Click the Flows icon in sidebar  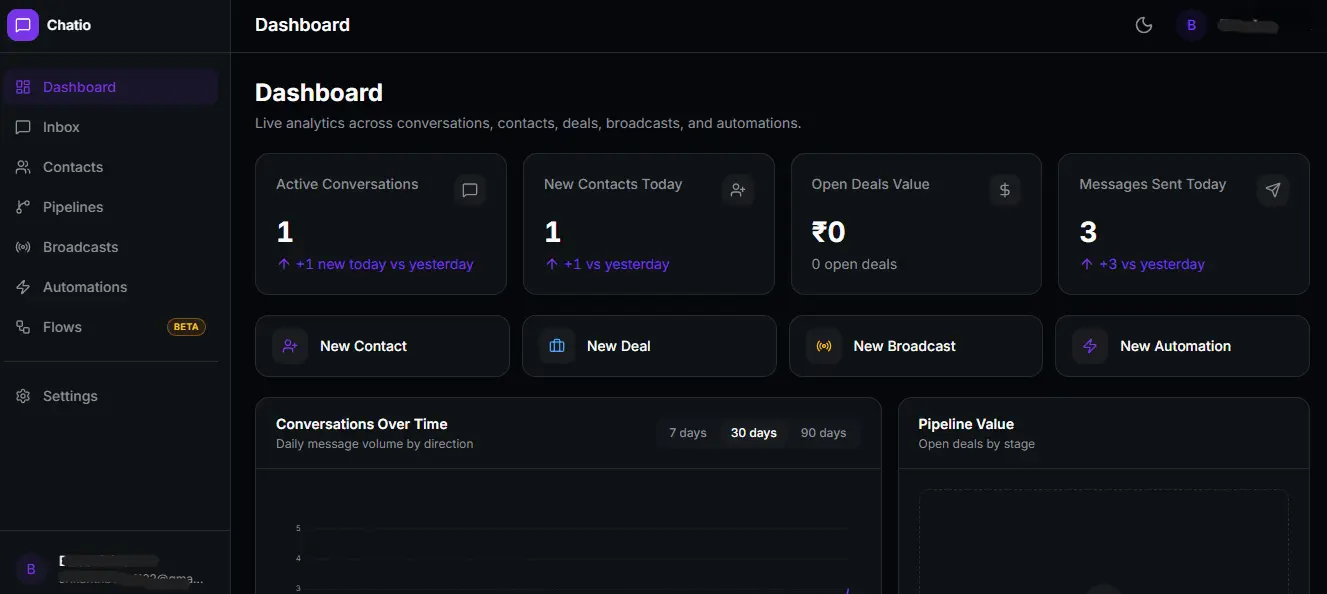23,327
